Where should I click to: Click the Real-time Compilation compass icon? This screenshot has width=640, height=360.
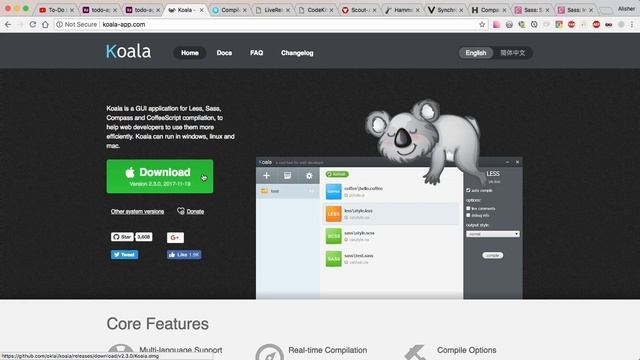click(269, 353)
